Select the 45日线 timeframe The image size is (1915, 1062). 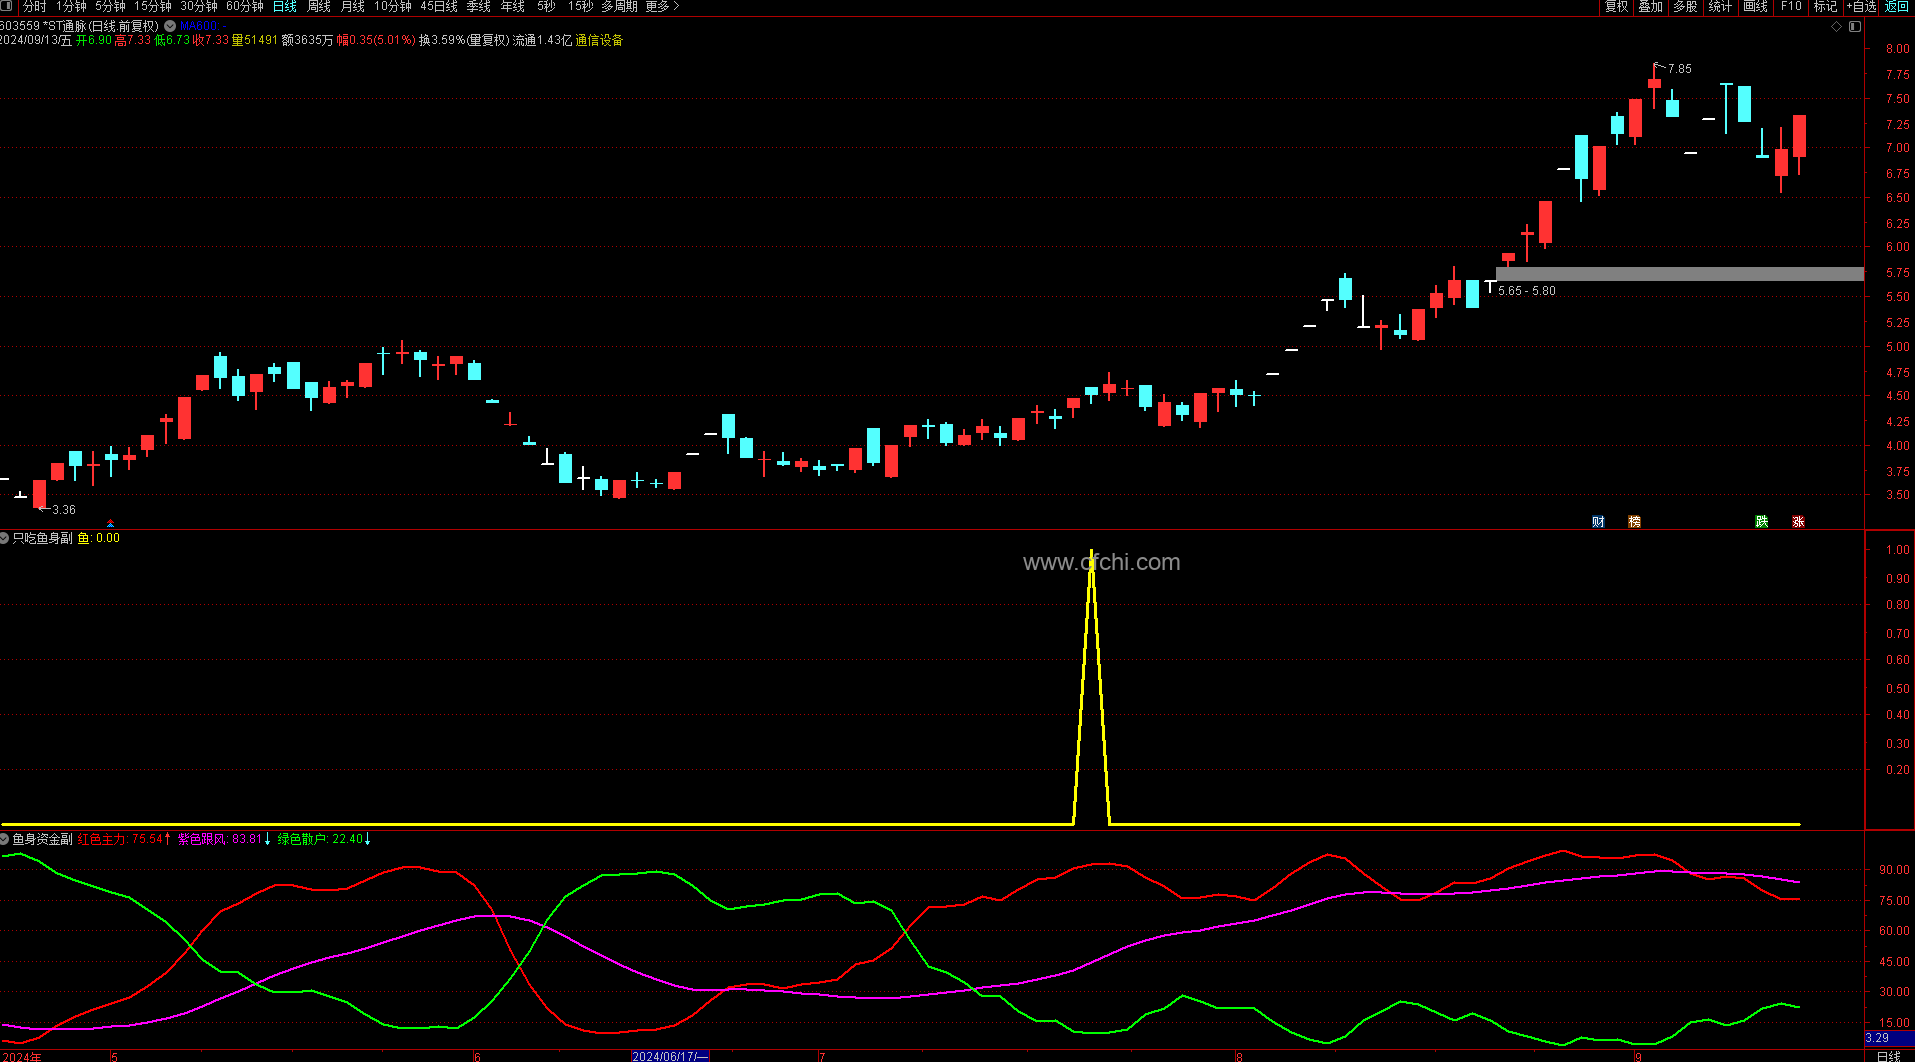click(439, 7)
